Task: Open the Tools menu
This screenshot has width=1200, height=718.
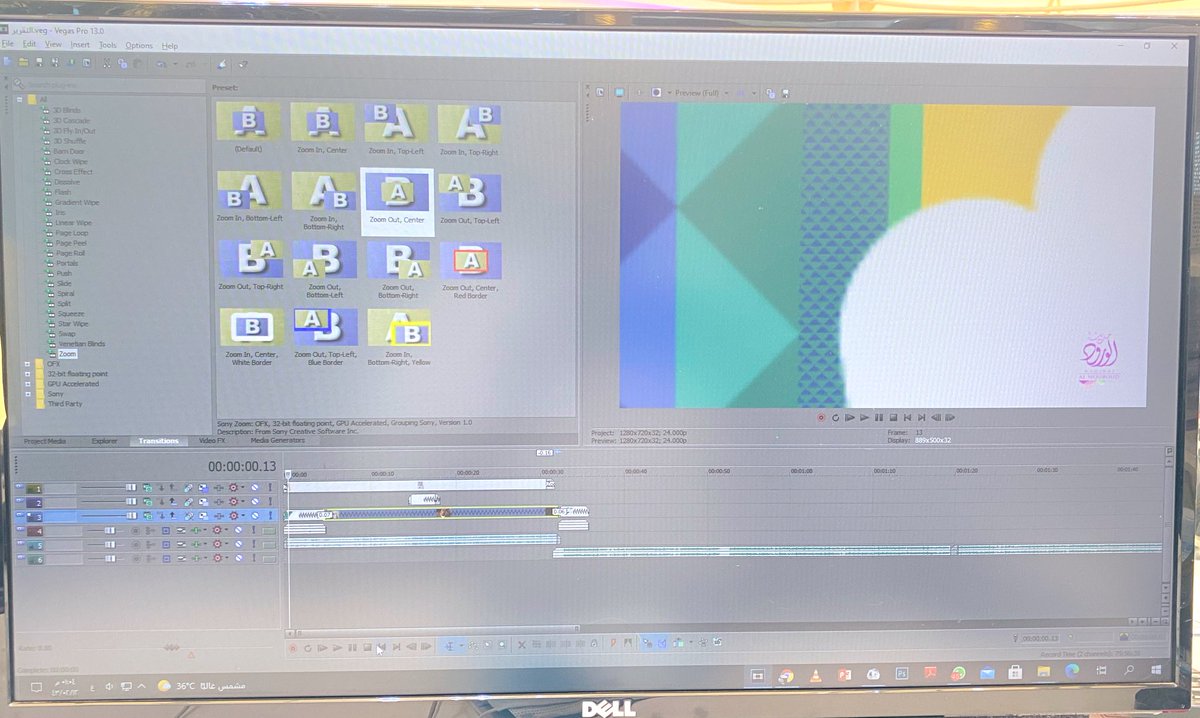Action: point(108,45)
